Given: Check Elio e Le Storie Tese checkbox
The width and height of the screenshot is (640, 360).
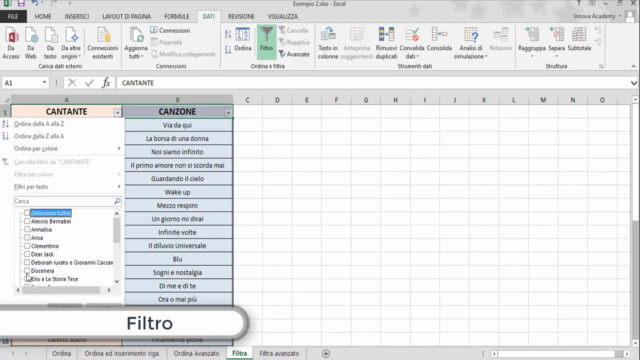Looking at the screenshot, I should tap(27, 279).
